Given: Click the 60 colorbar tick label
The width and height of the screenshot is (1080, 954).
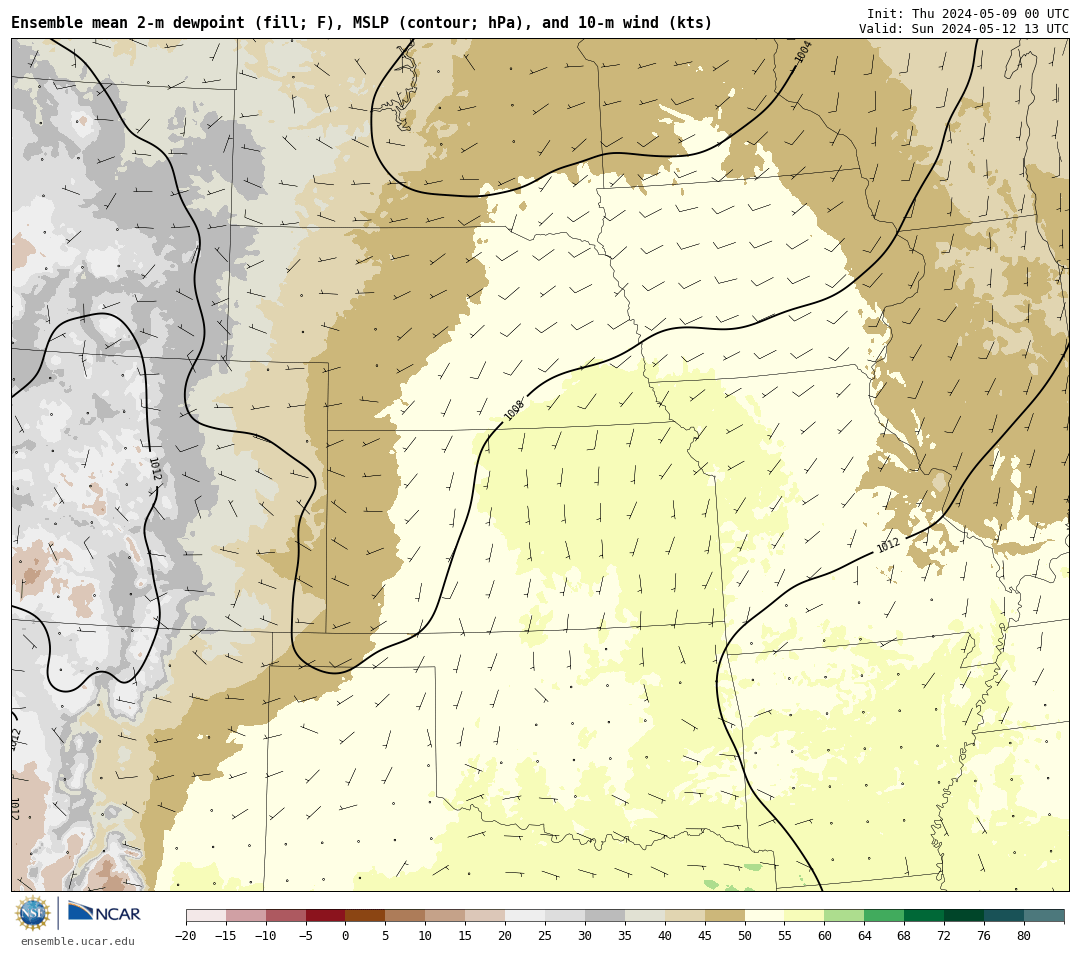Looking at the screenshot, I should pyautogui.click(x=825, y=935).
